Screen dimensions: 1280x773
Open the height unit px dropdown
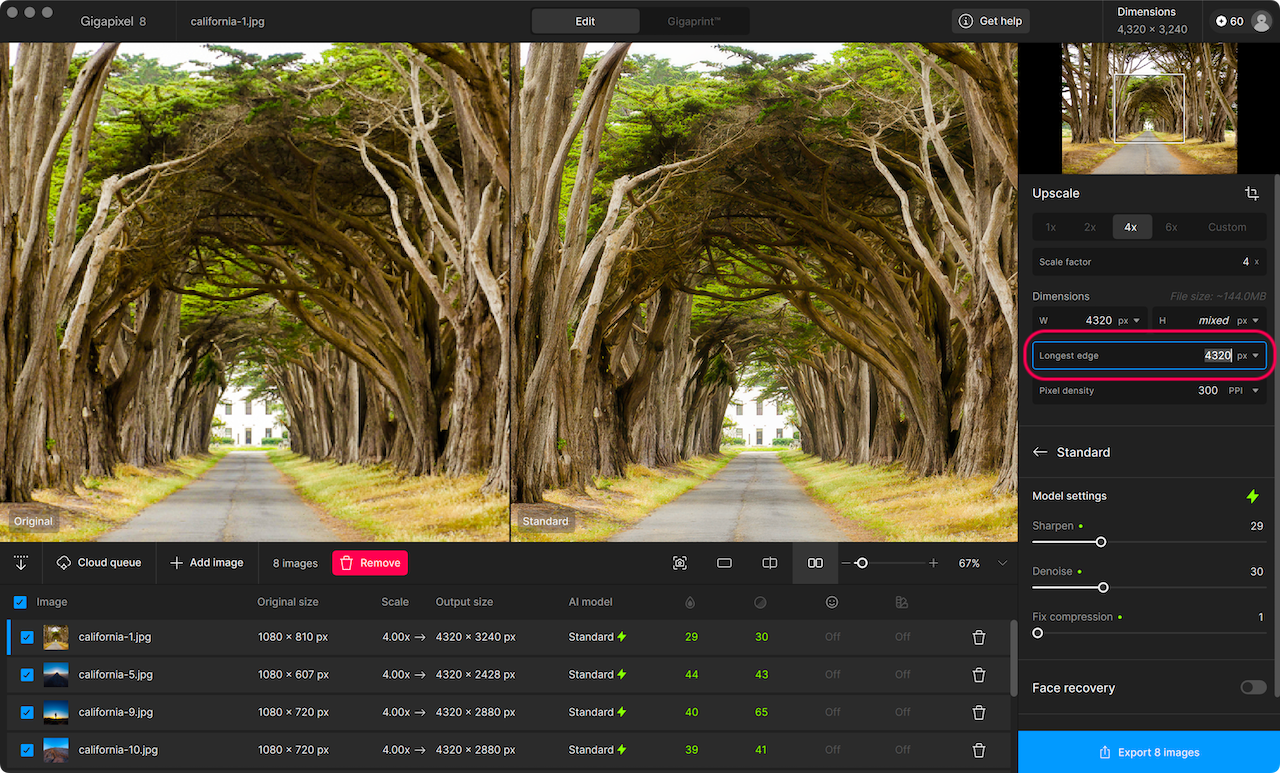click(x=1248, y=321)
